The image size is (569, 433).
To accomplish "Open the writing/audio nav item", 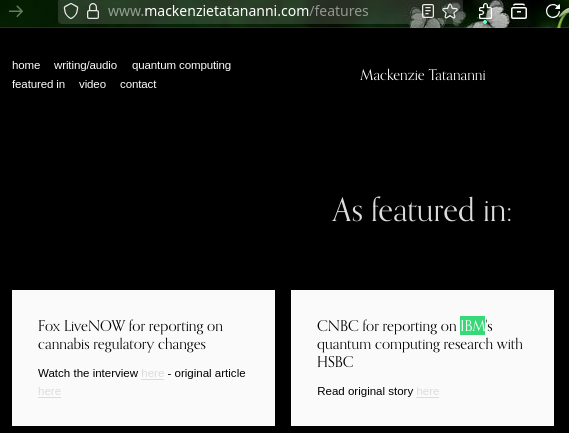I will click(x=85, y=65).
